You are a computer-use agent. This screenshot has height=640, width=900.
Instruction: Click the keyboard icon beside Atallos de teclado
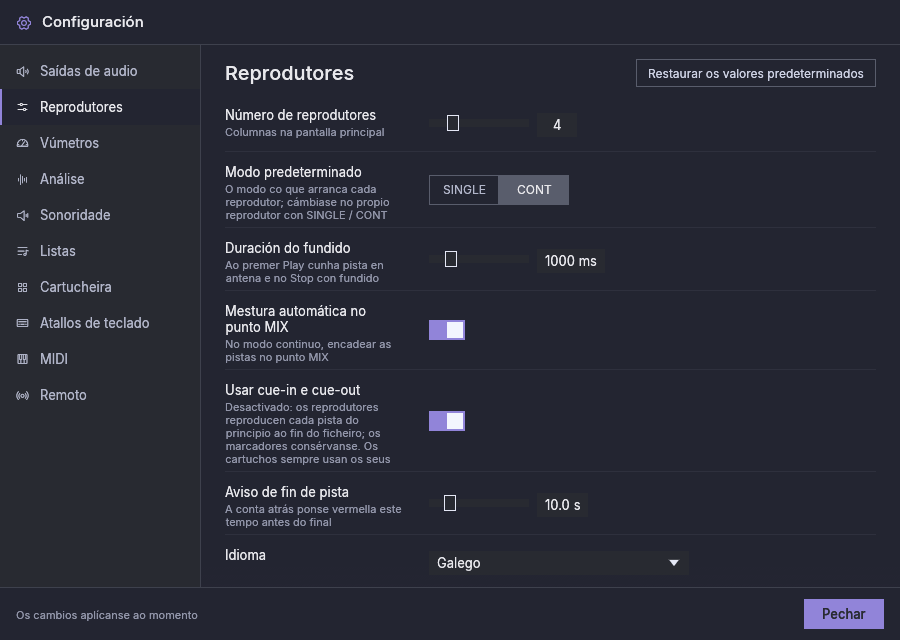[x=22, y=323]
